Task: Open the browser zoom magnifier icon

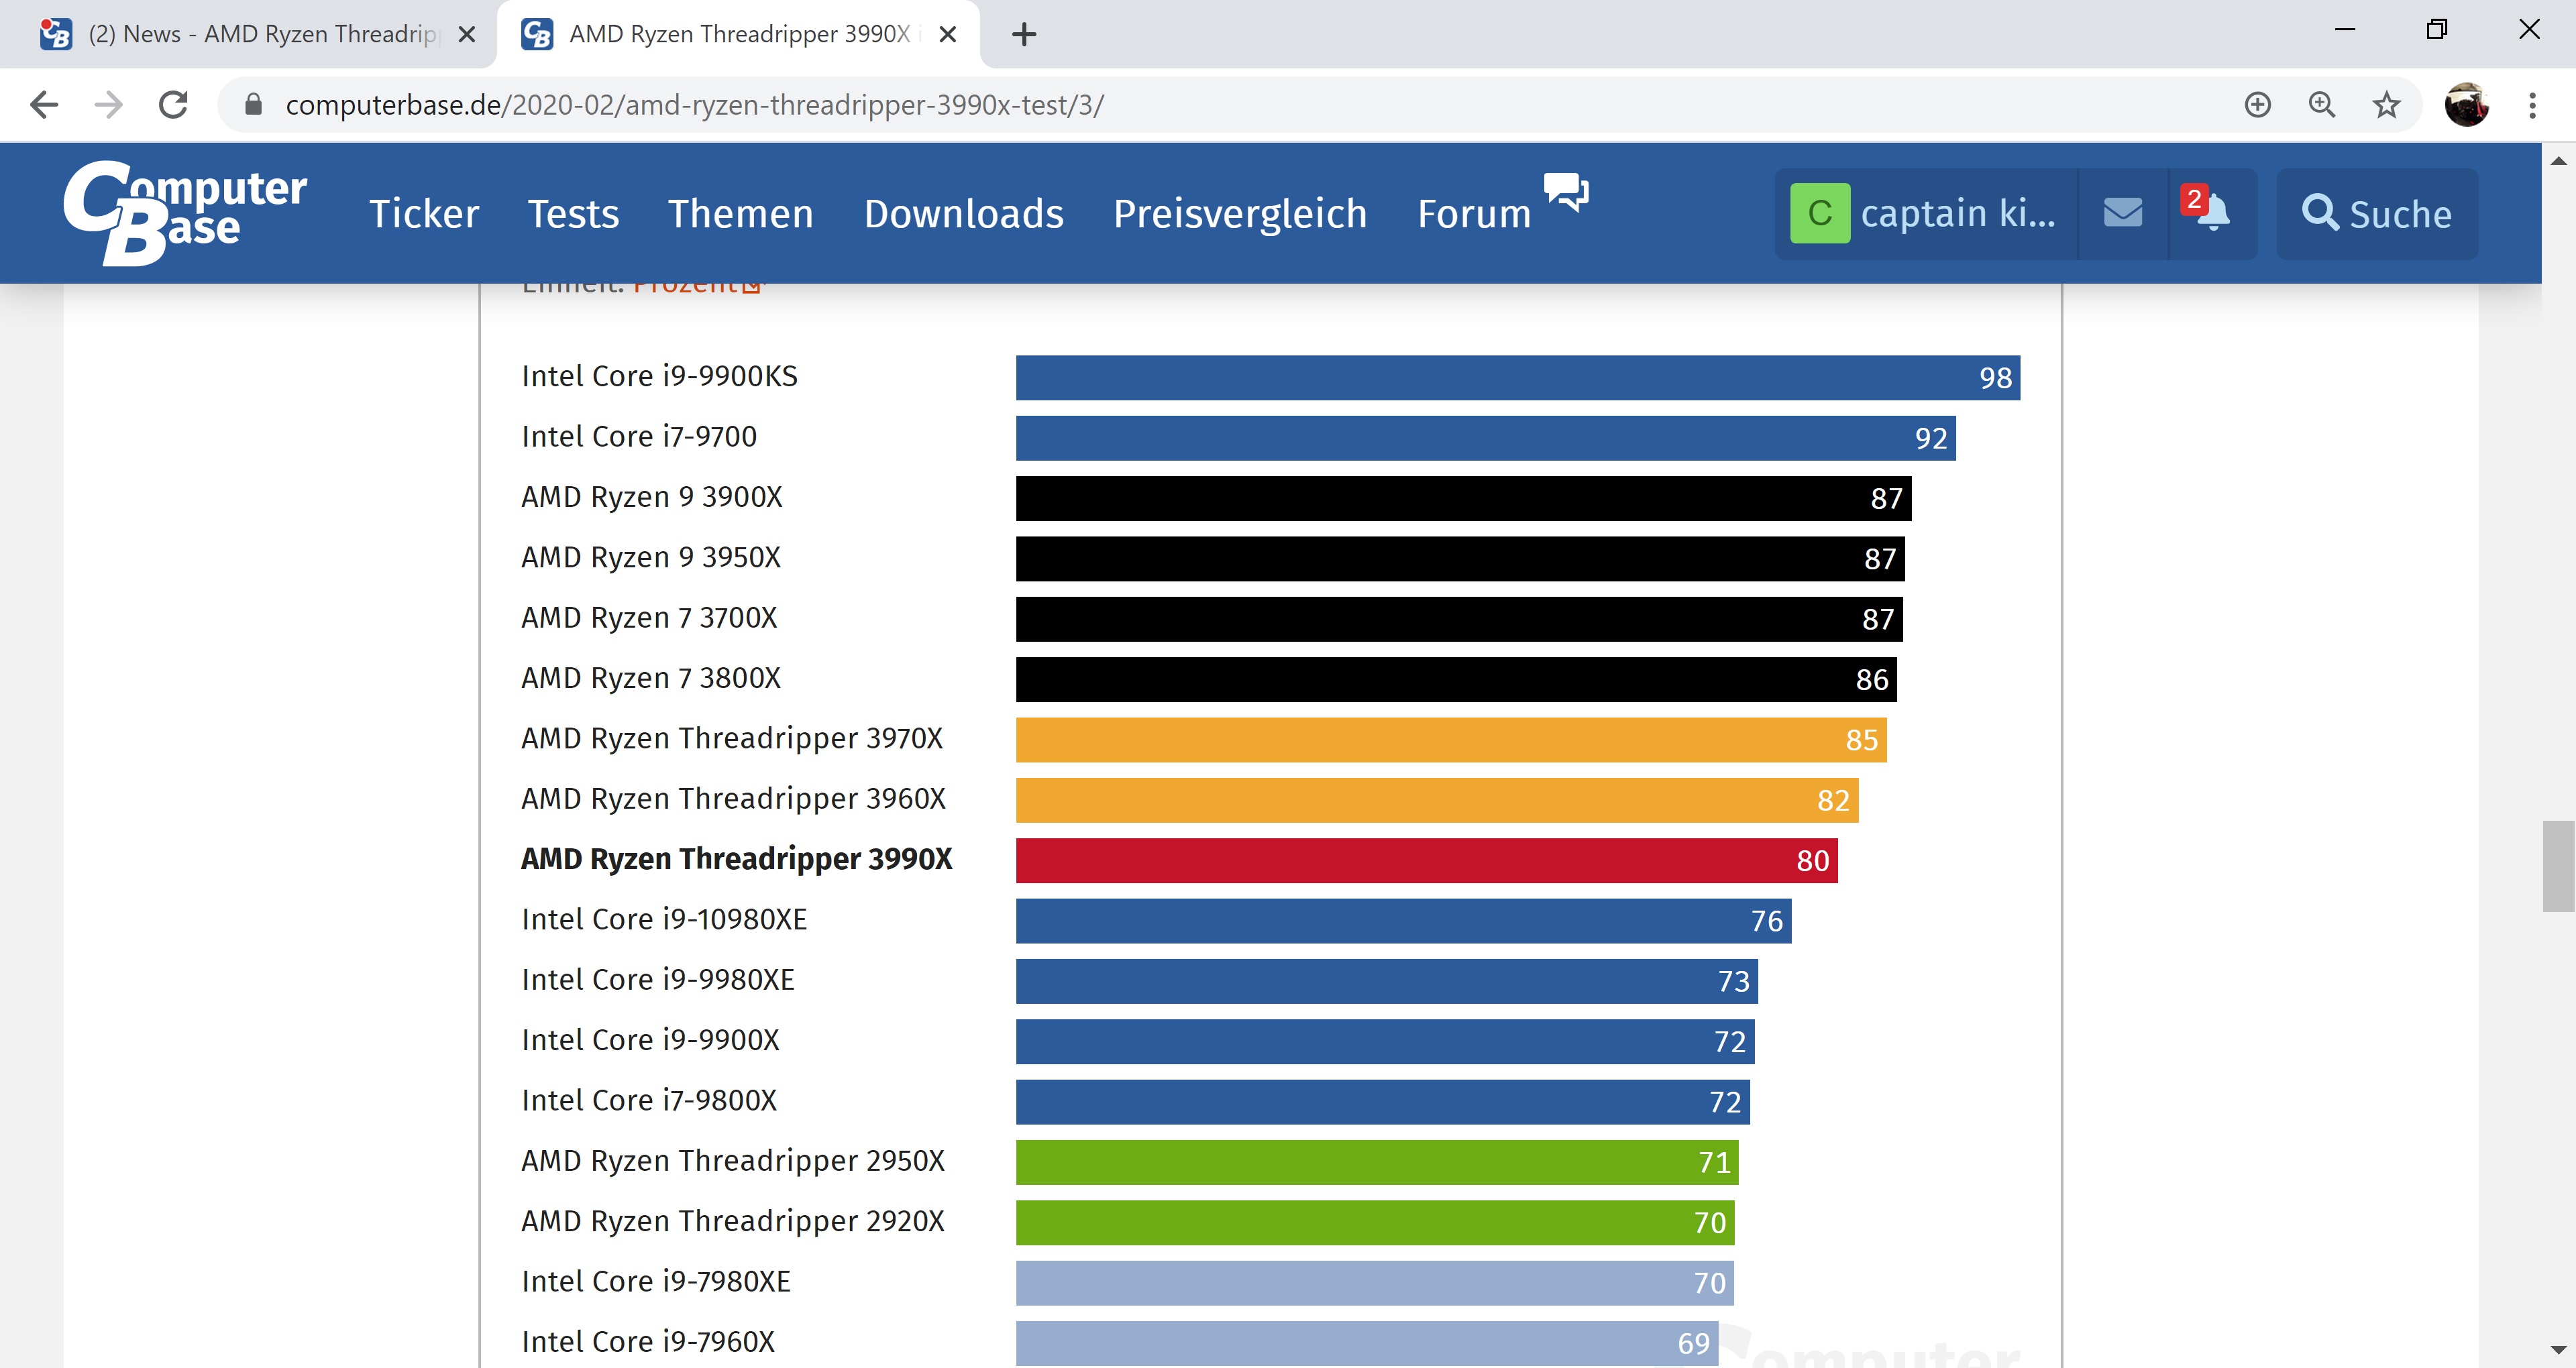Action: tap(2322, 105)
